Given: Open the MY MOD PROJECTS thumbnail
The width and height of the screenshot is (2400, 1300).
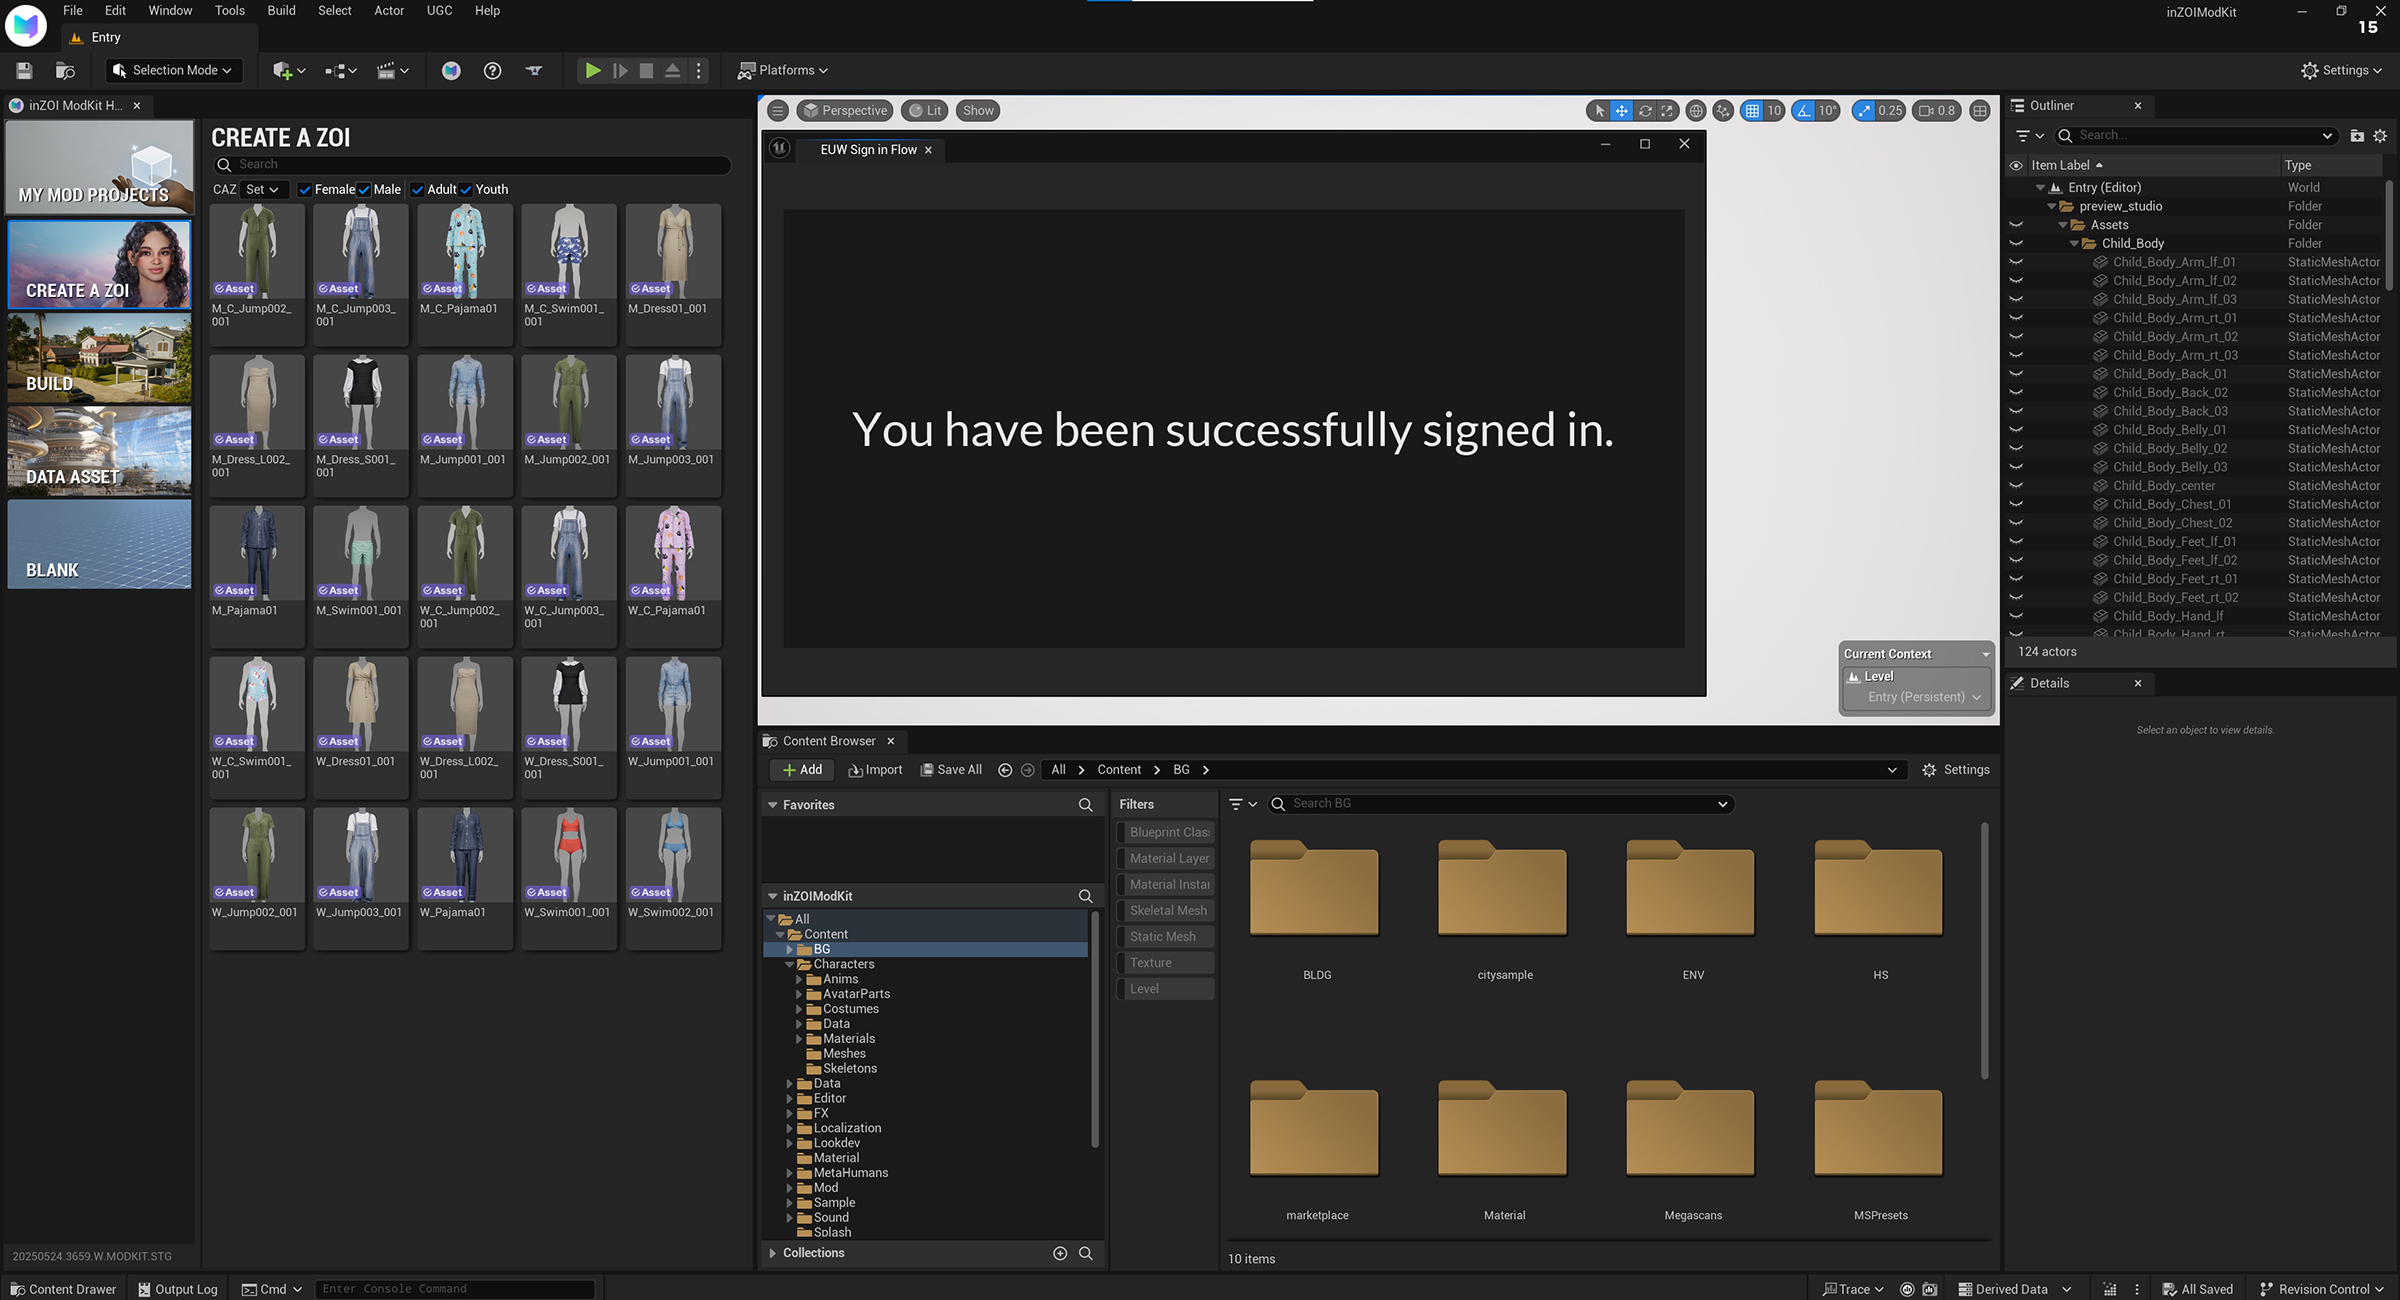Looking at the screenshot, I should point(99,166).
